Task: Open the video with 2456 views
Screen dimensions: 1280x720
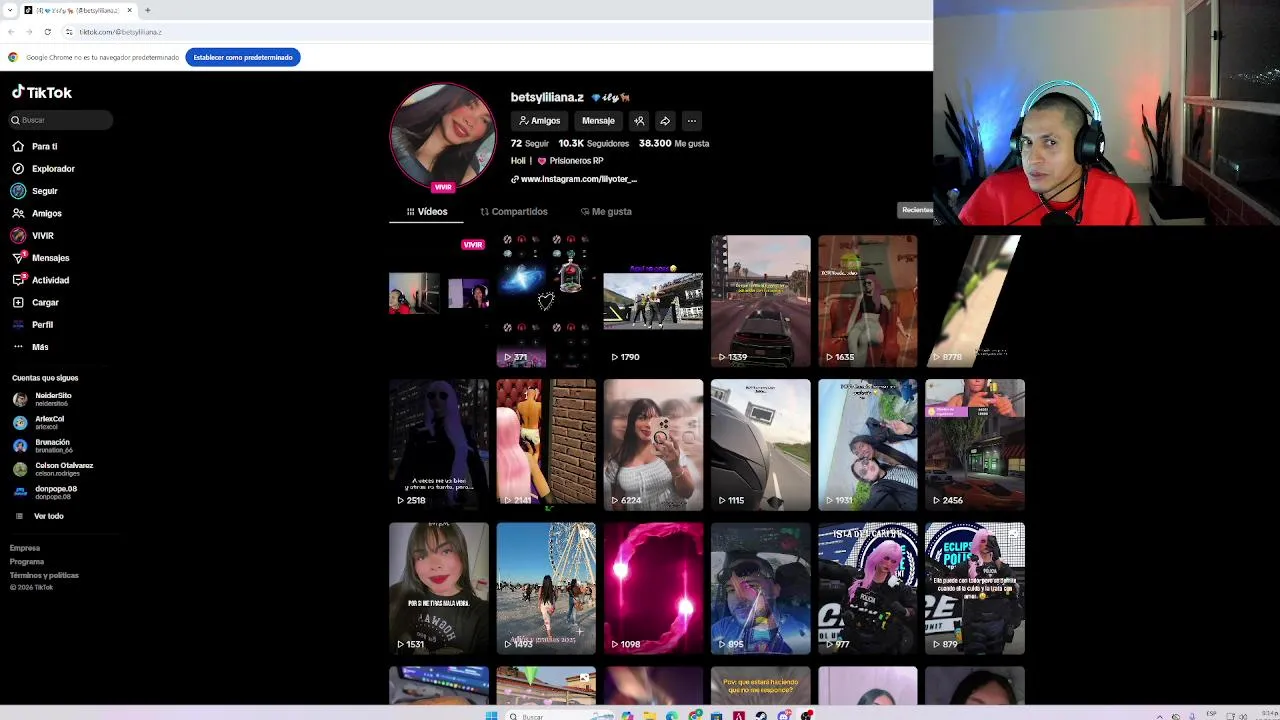Action: tap(975, 445)
